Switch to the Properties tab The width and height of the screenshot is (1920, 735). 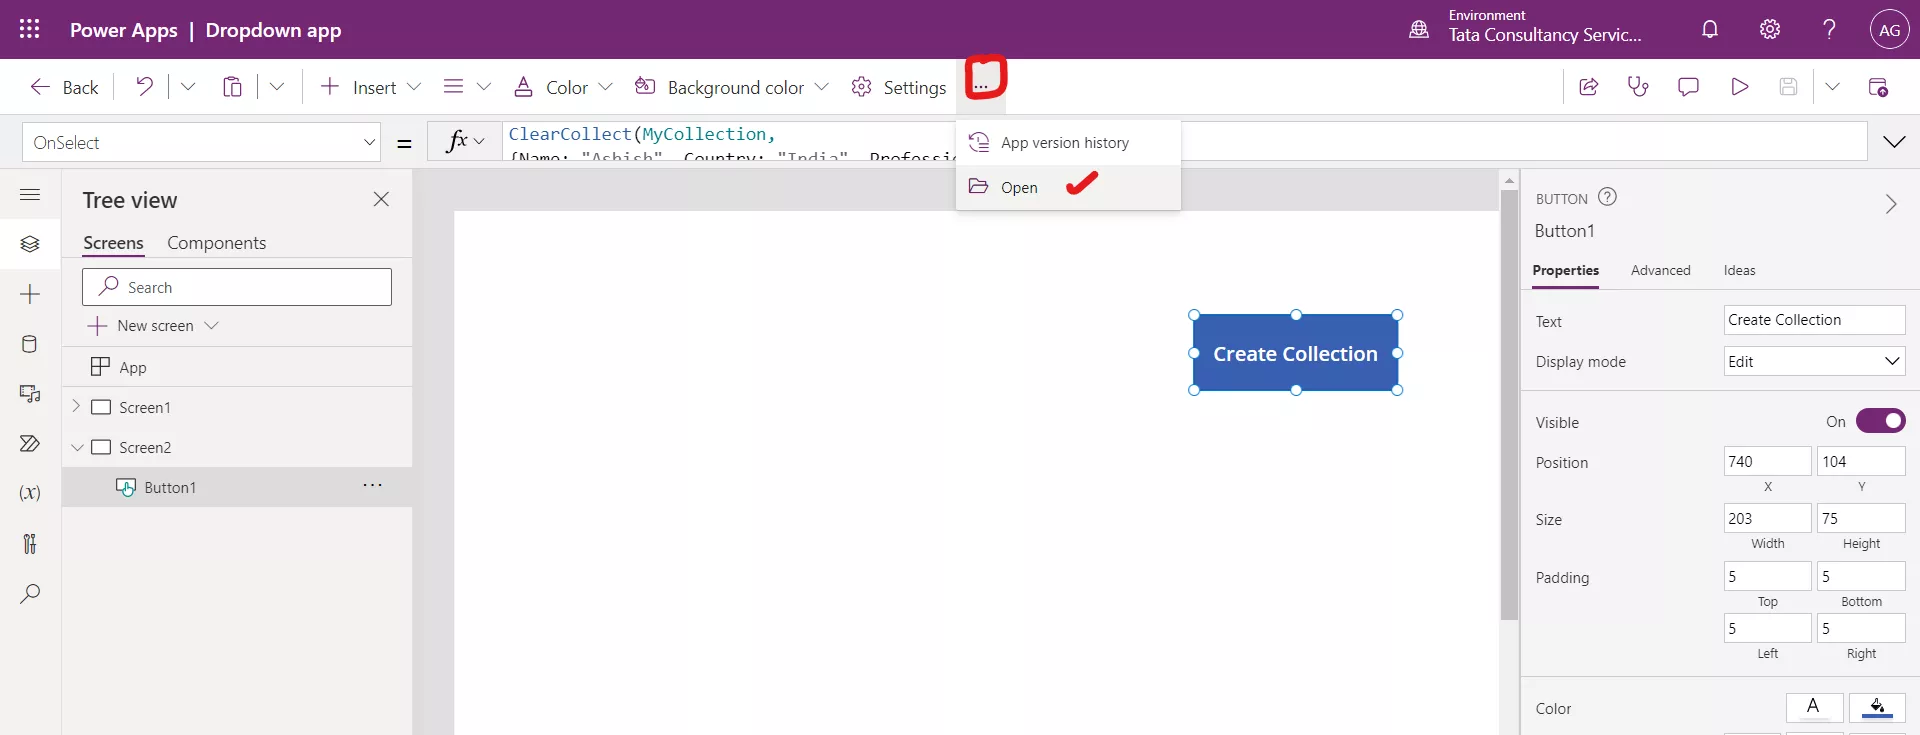tap(1565, 270)
